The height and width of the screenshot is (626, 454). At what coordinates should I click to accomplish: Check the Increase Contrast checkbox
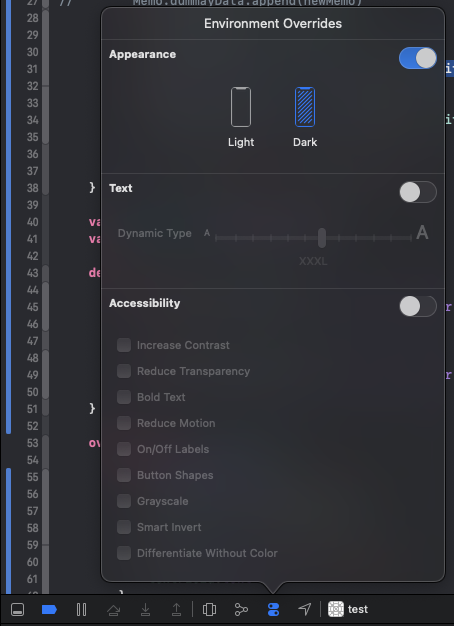124,345
